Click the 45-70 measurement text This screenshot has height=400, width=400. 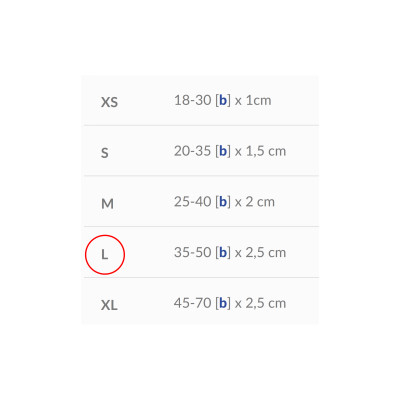(x=193, y=303)
